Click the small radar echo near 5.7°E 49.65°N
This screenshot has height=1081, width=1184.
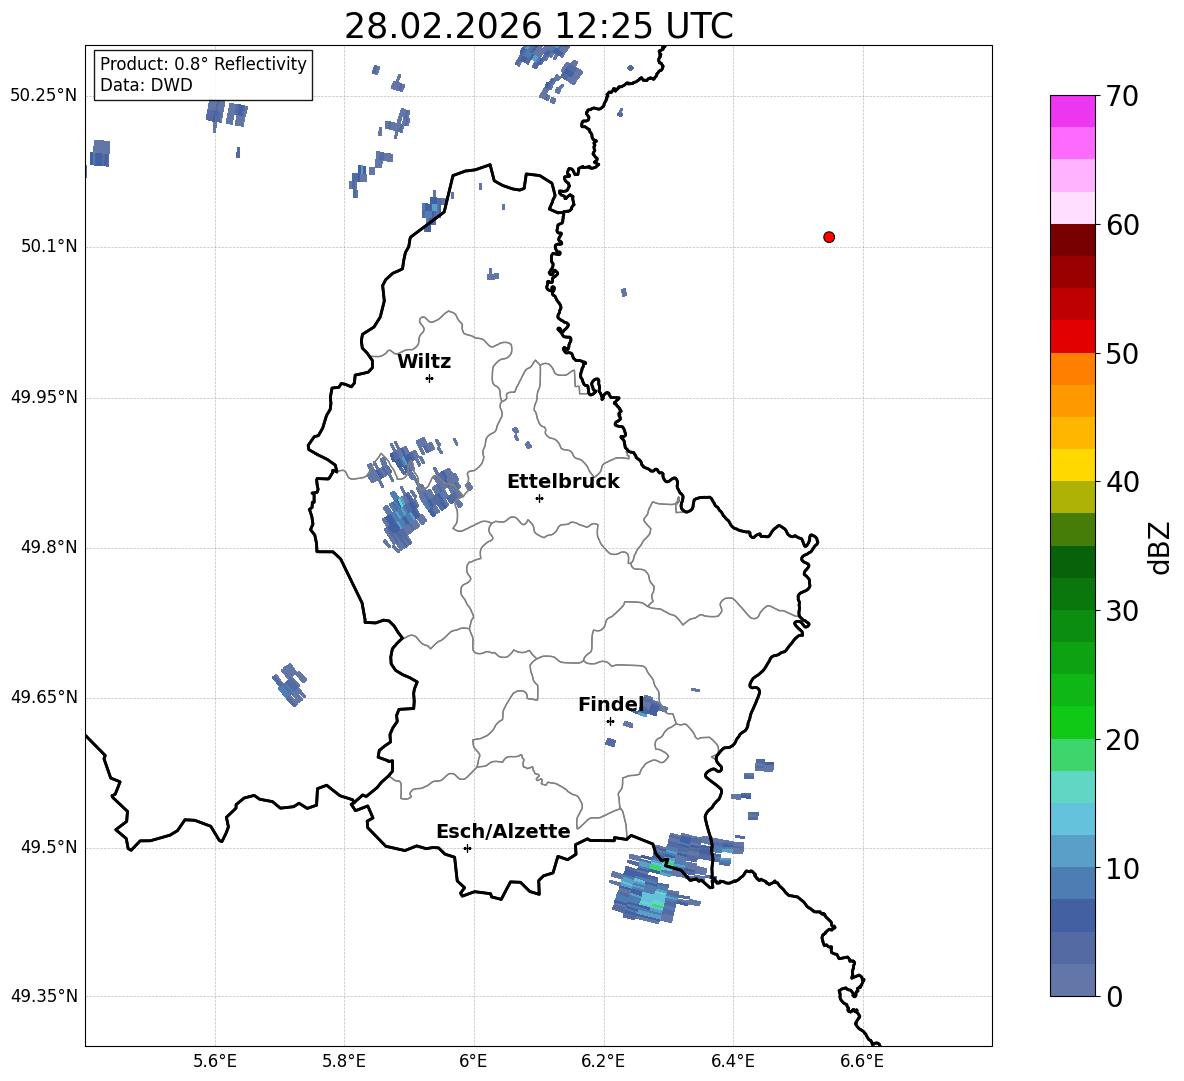[290, 685]
